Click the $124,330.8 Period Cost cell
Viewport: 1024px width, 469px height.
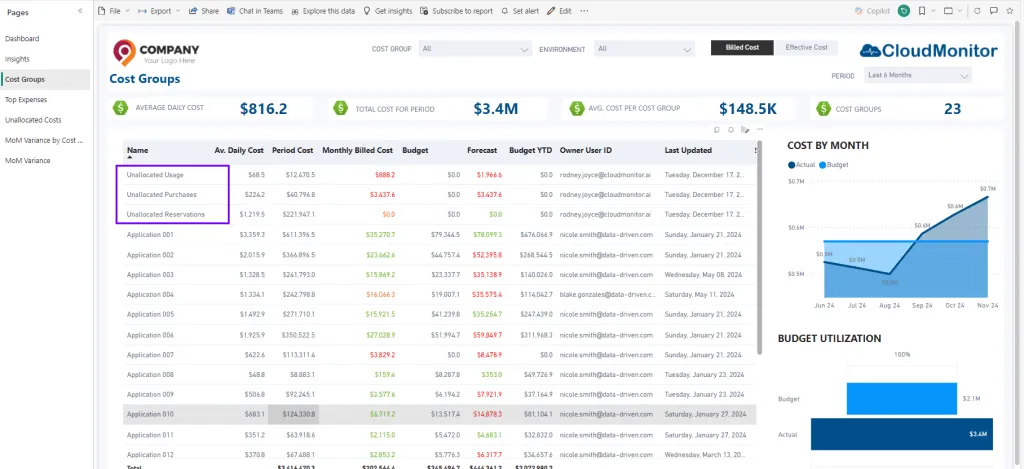(x=292, y=414)
